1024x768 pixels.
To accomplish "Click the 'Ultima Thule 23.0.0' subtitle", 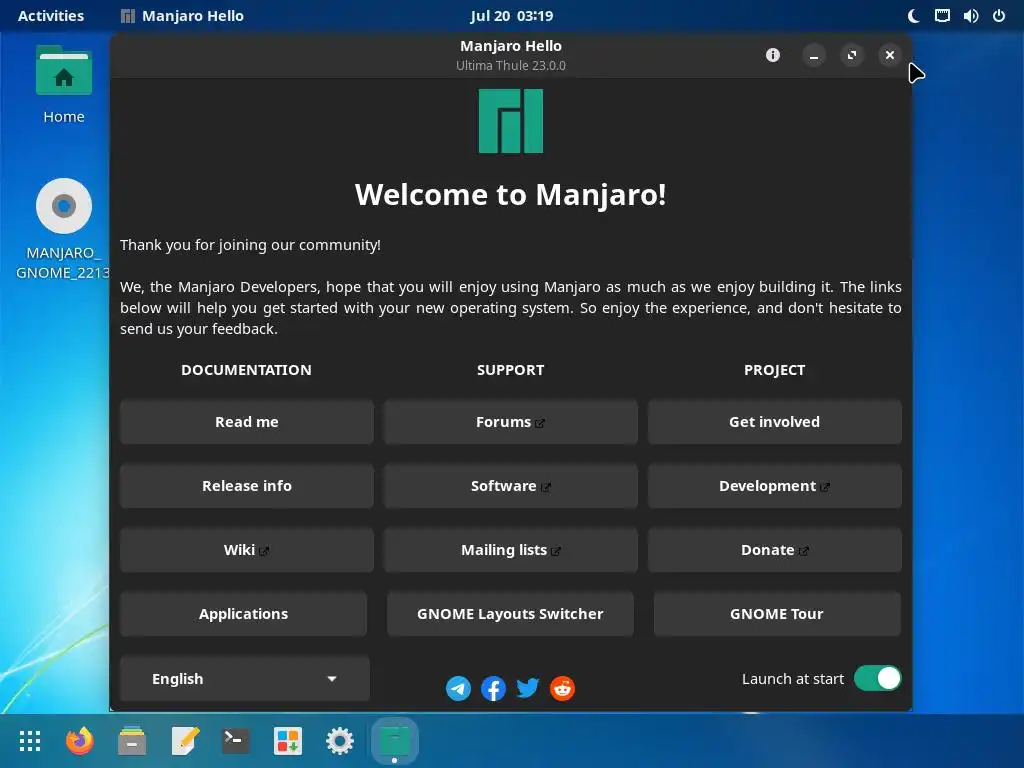I will click(x=511, y=65).
